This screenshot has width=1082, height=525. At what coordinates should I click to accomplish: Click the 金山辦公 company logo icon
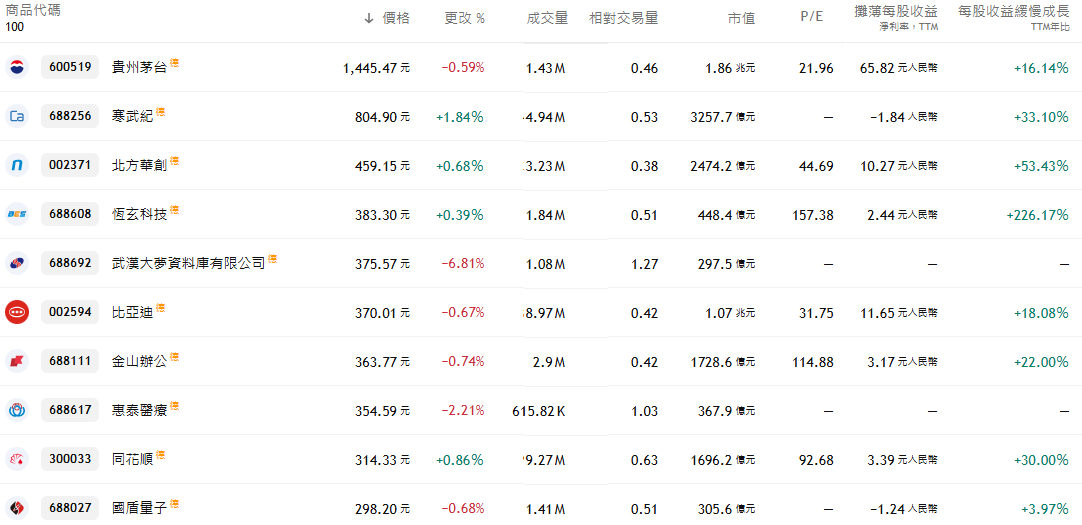[x=17, y=361]
